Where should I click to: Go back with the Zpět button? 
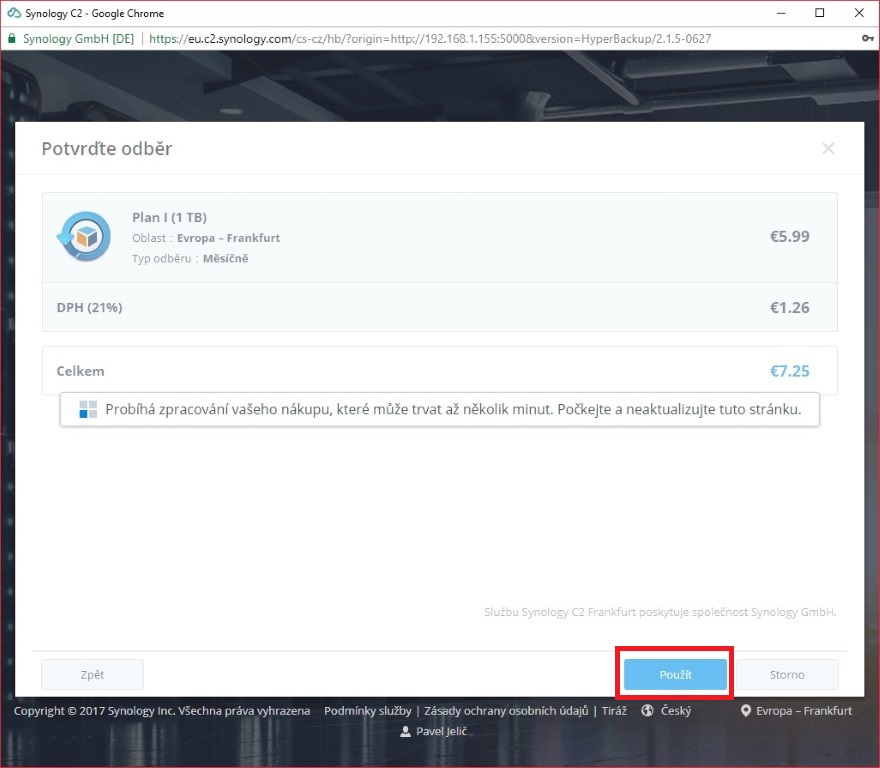[92, 674]
